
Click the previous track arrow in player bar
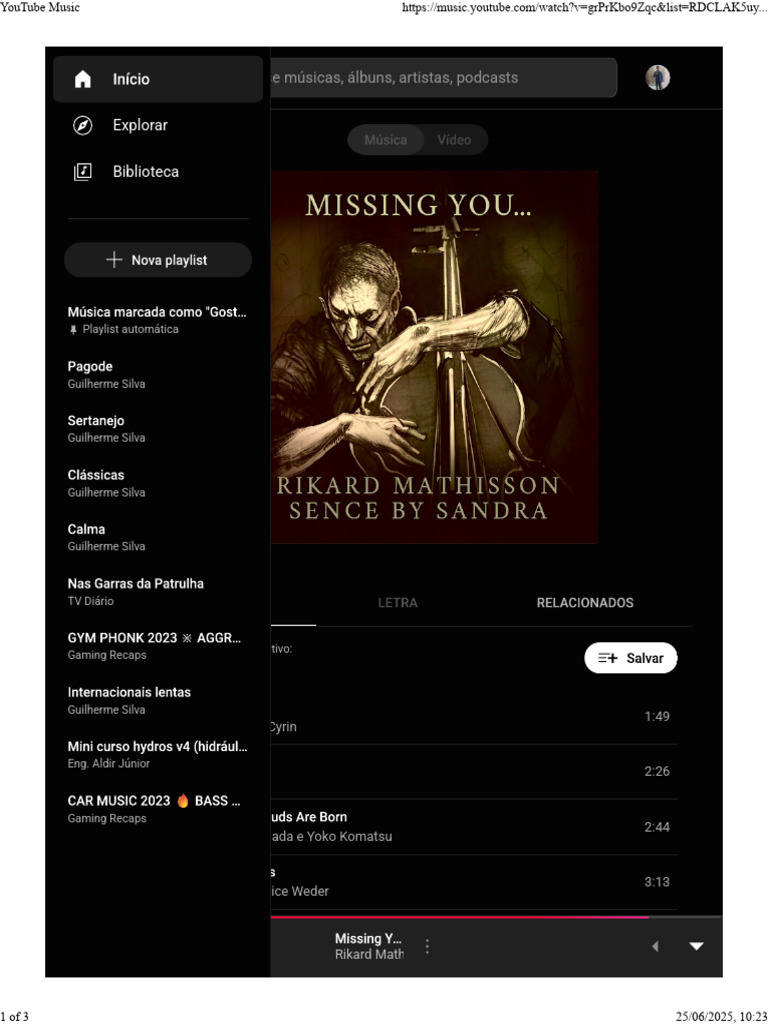pos(655,946)
